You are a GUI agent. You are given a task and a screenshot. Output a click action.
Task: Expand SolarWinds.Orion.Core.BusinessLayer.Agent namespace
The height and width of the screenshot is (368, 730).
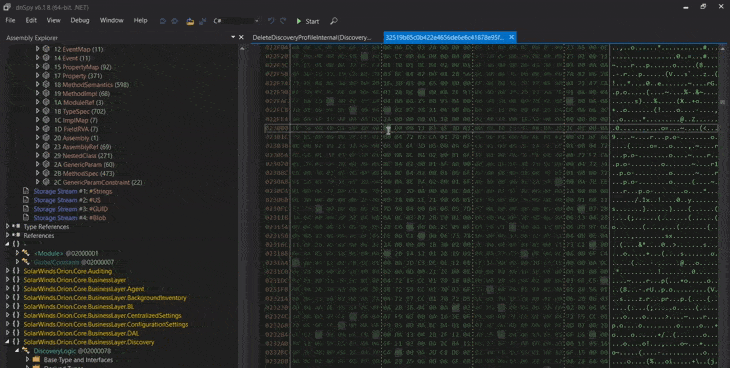coord(7,289)
